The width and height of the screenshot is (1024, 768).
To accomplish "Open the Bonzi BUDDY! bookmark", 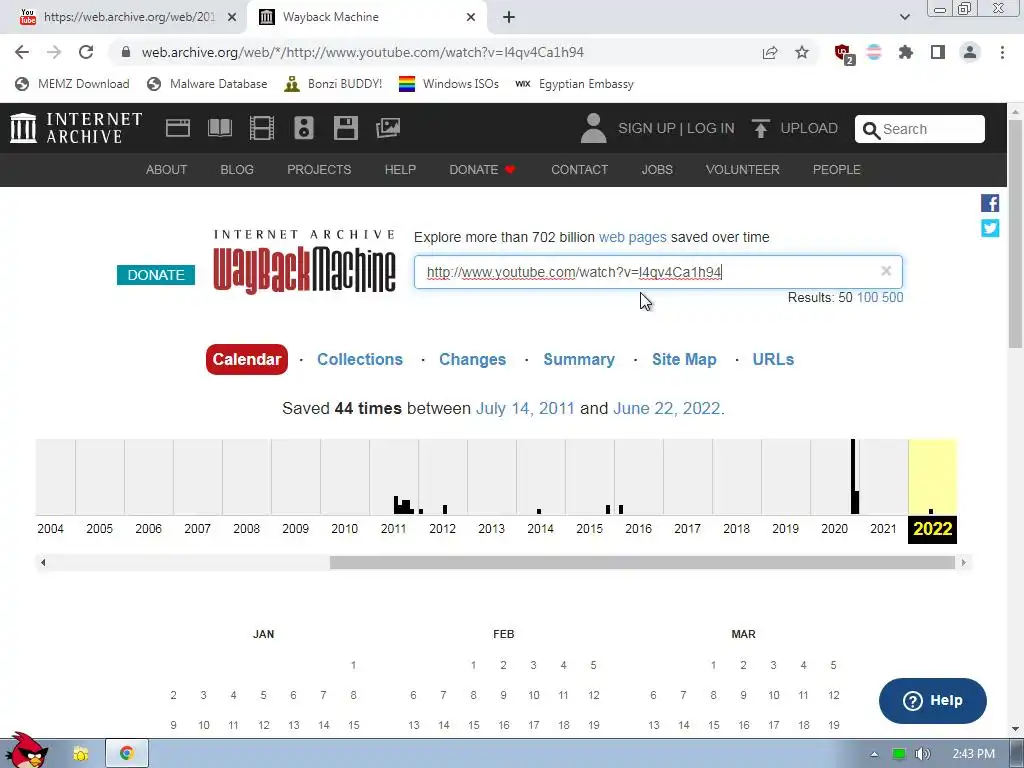I will (333, 84).
